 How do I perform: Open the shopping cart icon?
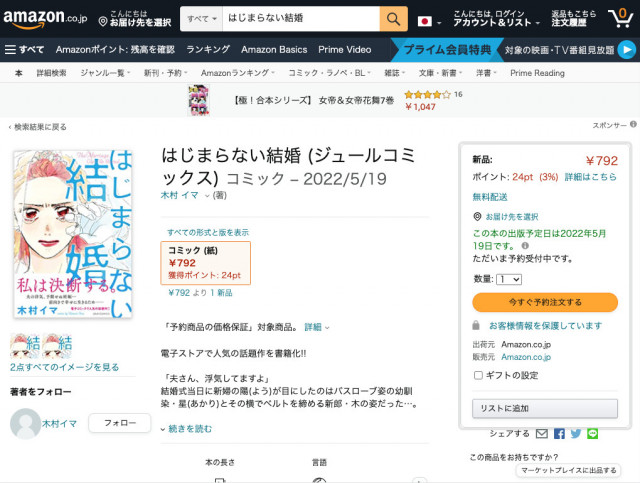621,18
